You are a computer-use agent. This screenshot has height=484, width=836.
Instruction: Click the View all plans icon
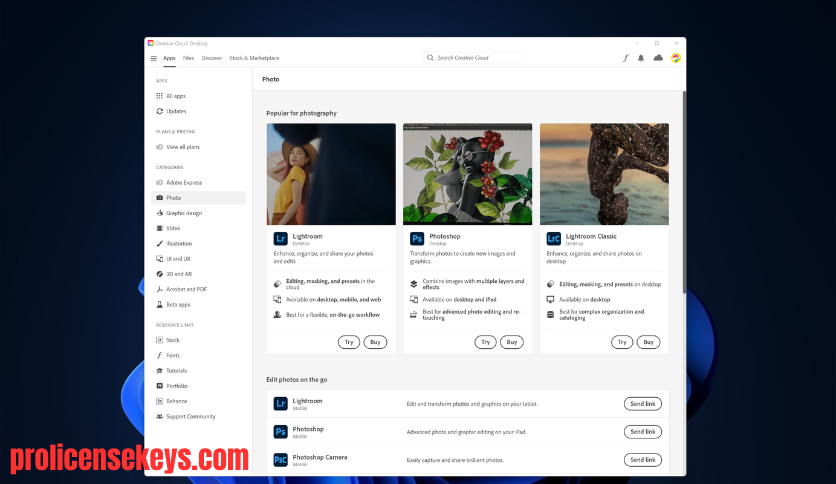159,147
